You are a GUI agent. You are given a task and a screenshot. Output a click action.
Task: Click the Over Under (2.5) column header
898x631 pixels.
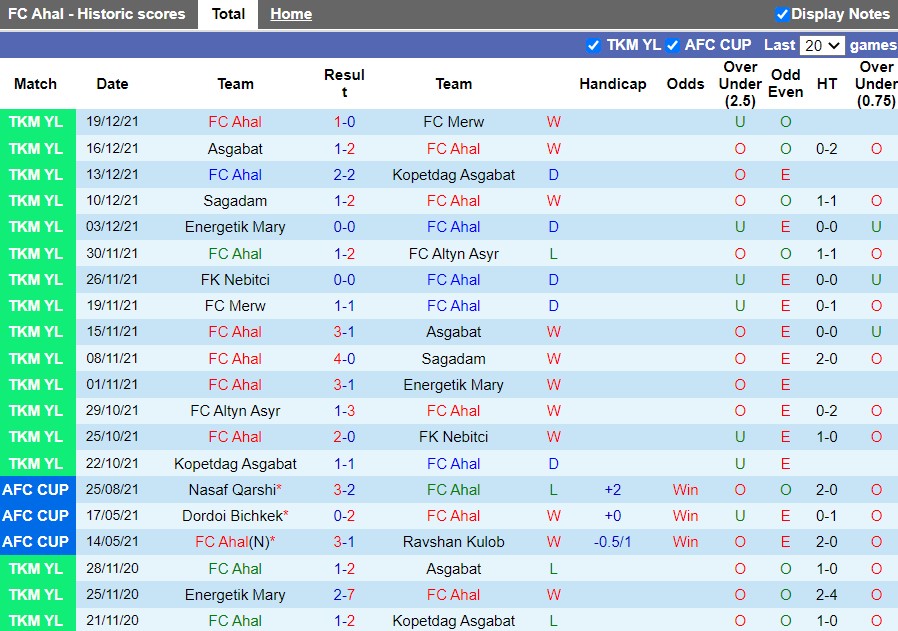pos(740,84)
